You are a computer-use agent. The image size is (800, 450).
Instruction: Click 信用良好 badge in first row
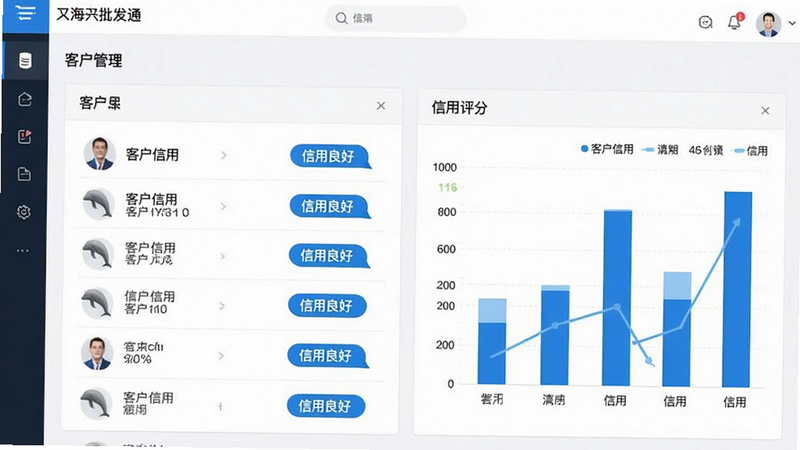330,156
